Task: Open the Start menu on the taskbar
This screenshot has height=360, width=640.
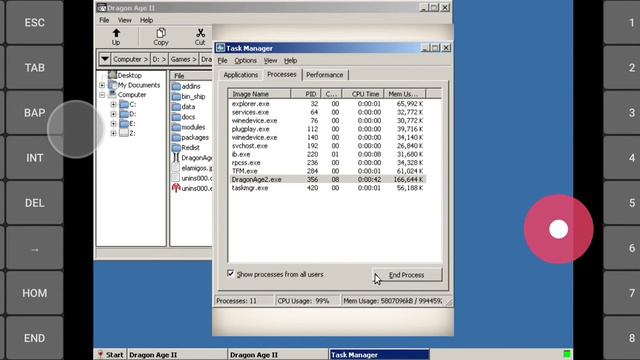Action: 111,355
